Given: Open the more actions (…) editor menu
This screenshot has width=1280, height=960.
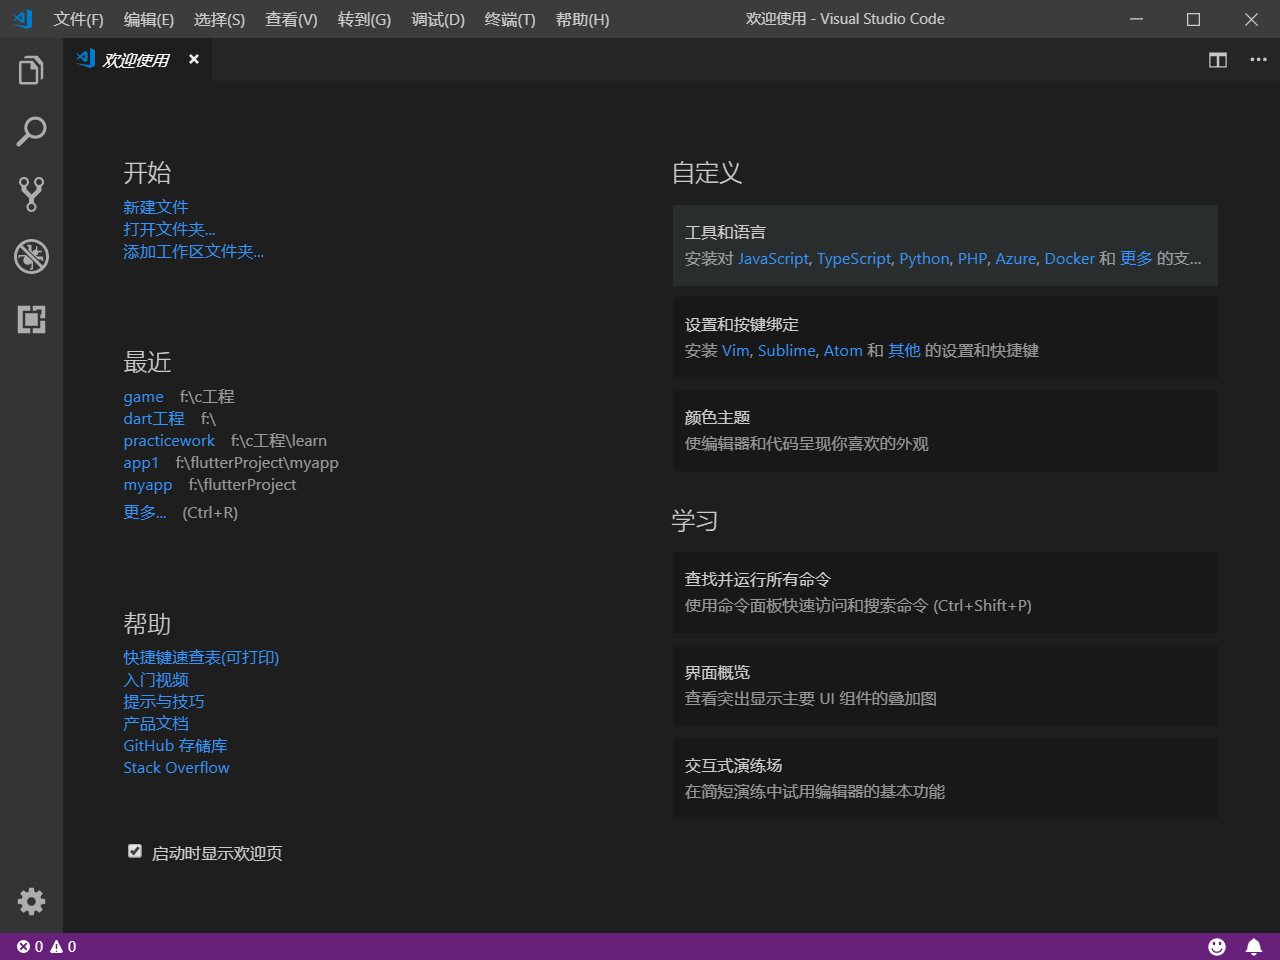Looking at the screenshot, I should coord(1258,60).
